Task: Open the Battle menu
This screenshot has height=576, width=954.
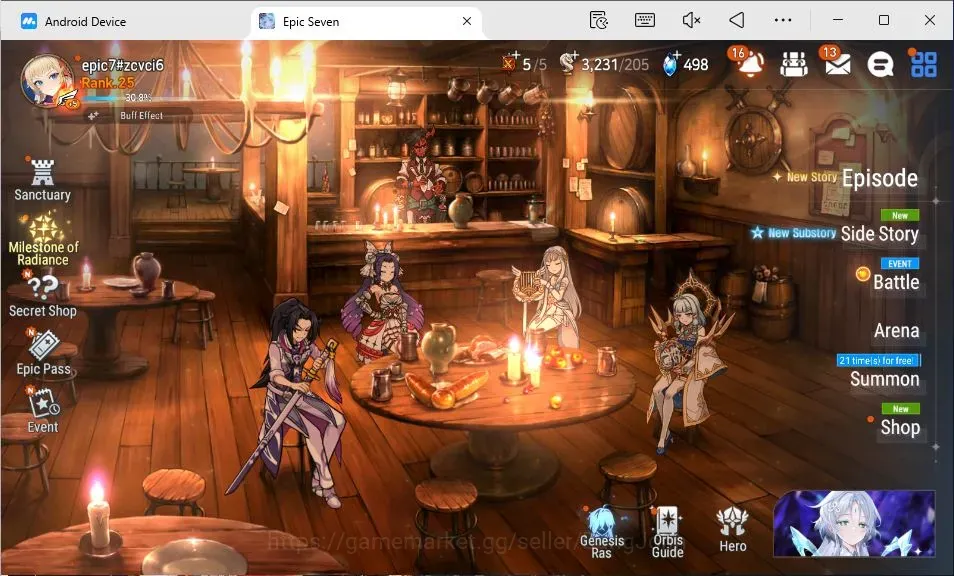Action: tap(896, 282)
